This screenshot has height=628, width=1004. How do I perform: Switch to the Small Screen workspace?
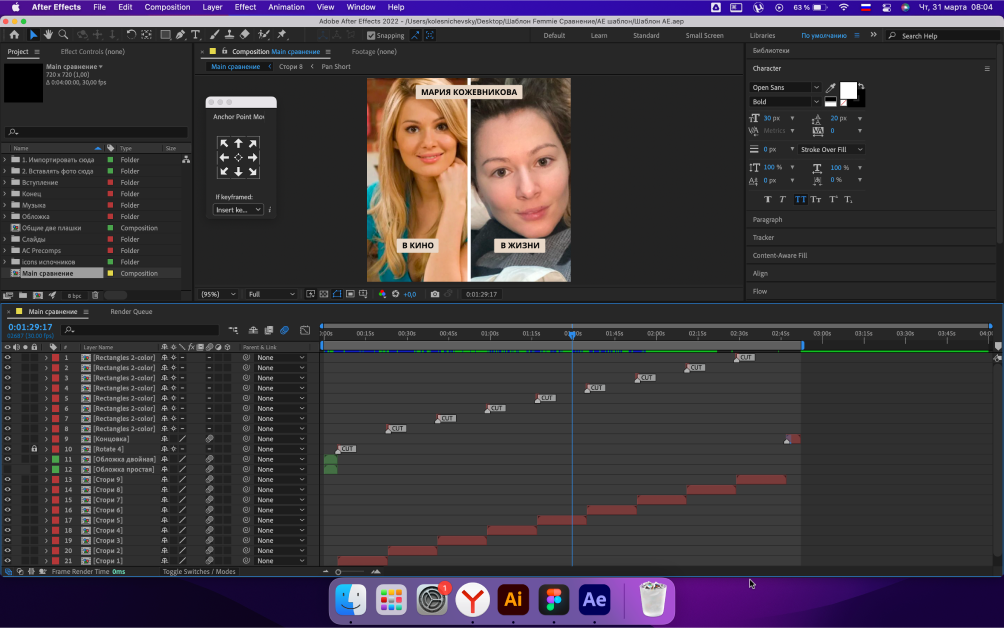click(x=704, y=35)
